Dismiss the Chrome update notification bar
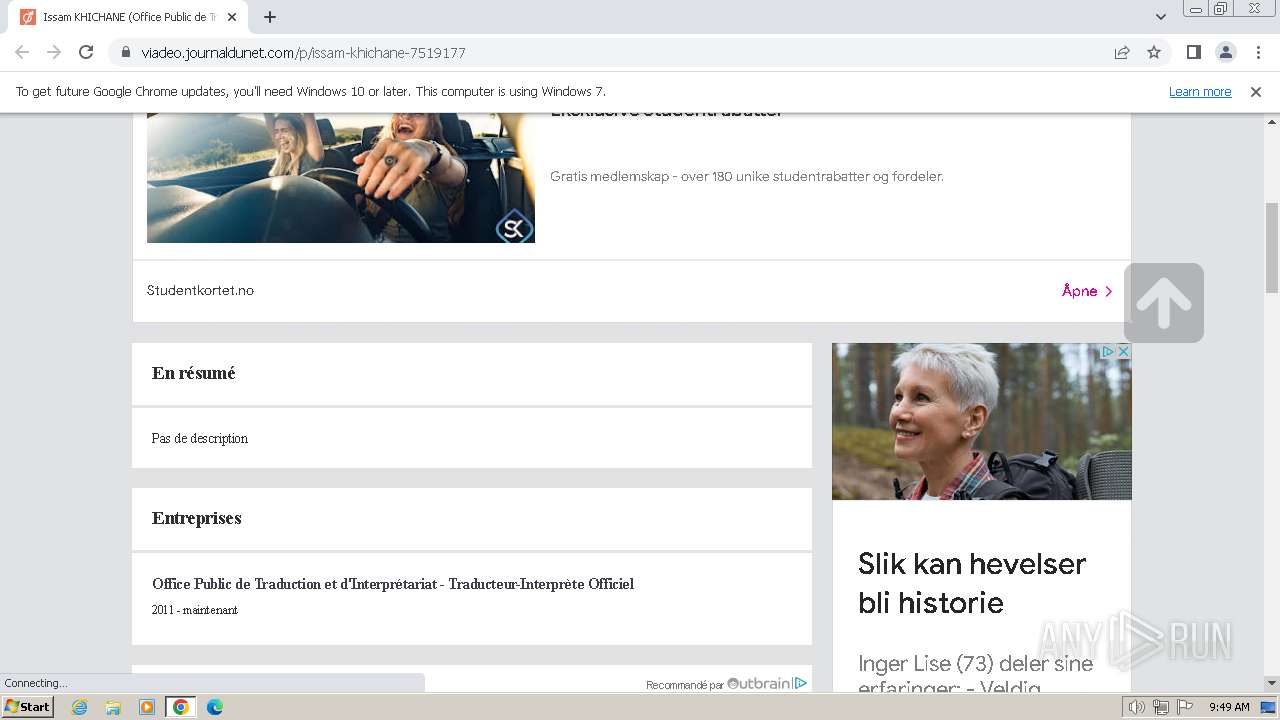 [x=1256, y=91]
